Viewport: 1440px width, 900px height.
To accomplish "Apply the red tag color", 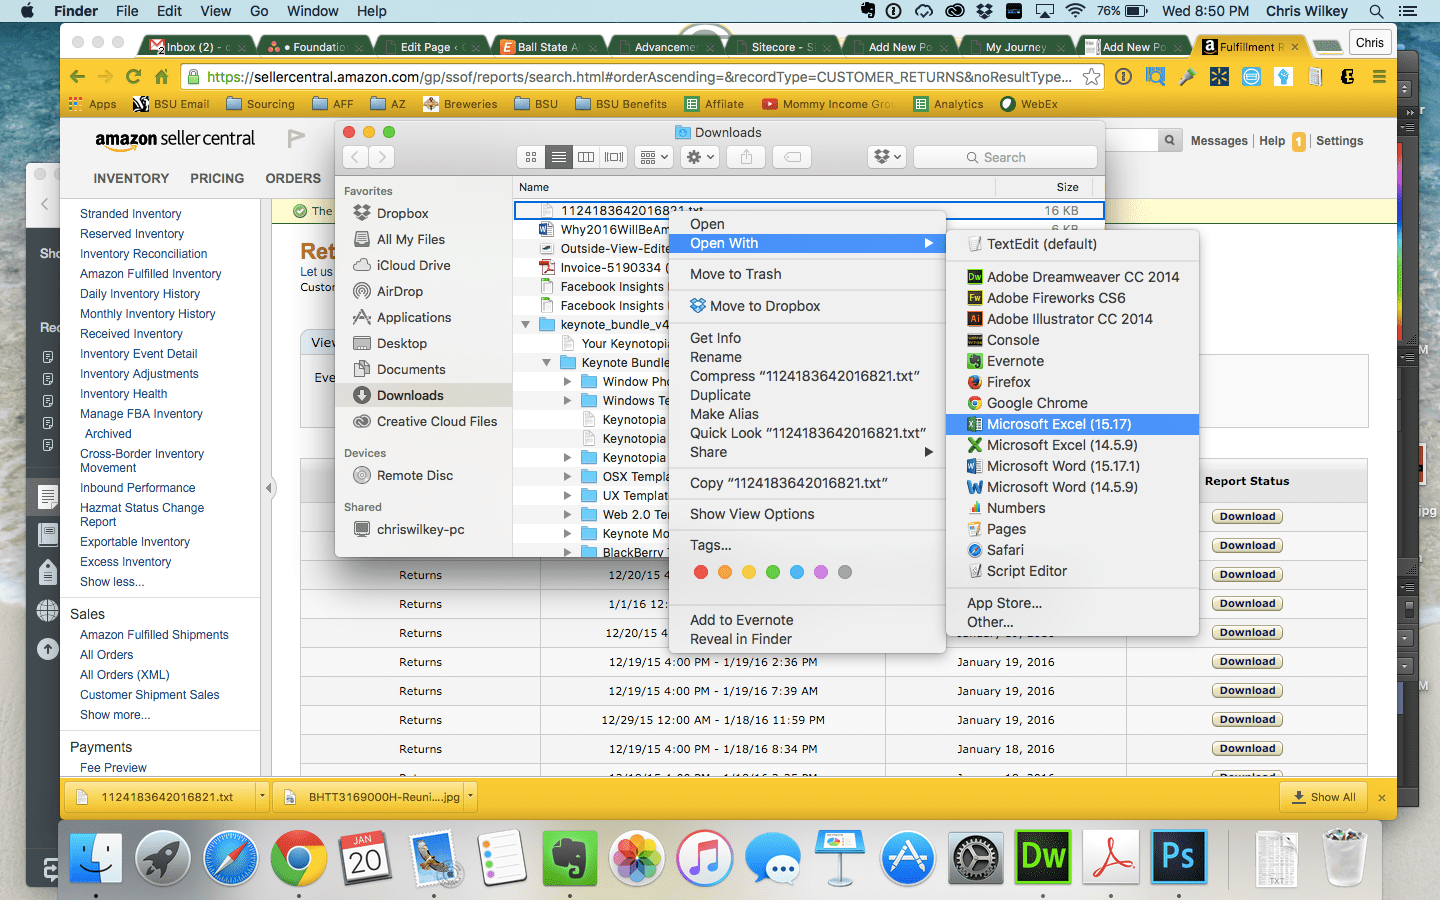I will point(701,572).
